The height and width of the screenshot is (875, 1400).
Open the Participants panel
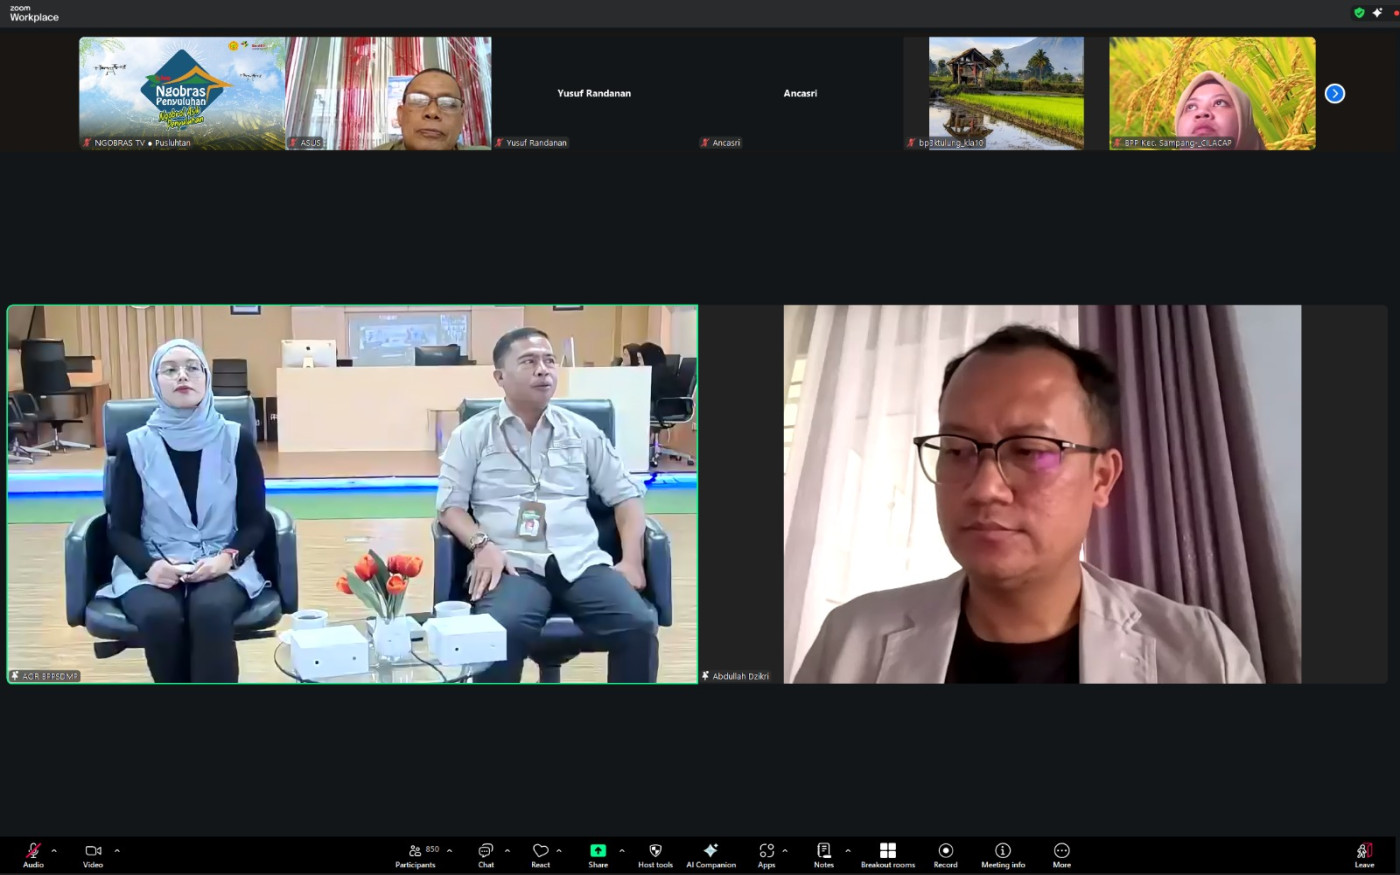click(416, 854)
